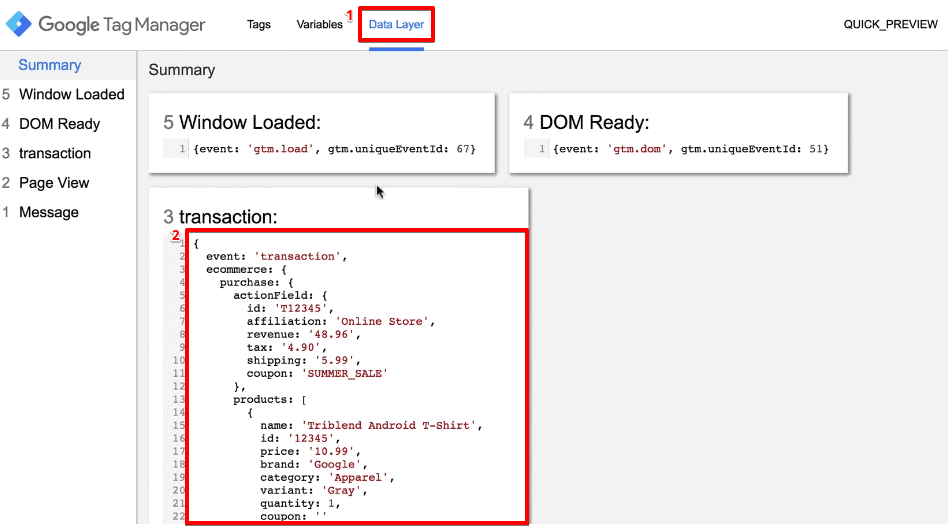Screen dimensions: 948x529
Task: Click the coupon 'SUMMER_SALE' line
Action: tap(317, 374)
